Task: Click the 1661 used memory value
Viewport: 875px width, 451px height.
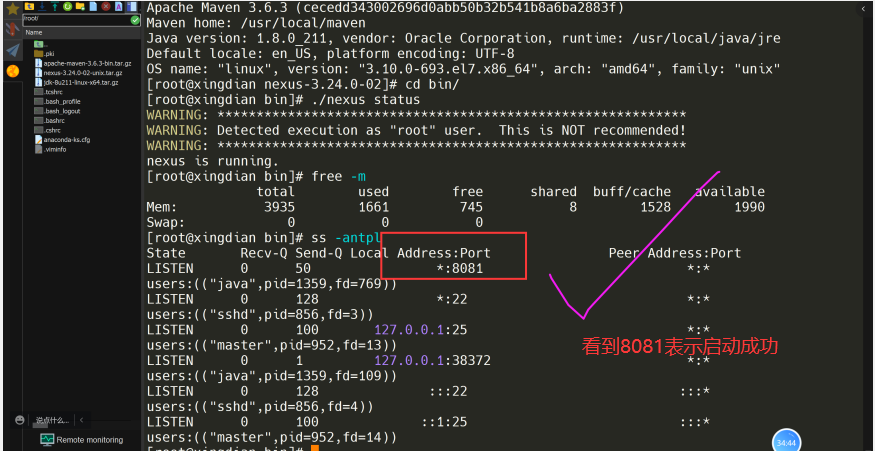Action: click(x=373, y=207)
